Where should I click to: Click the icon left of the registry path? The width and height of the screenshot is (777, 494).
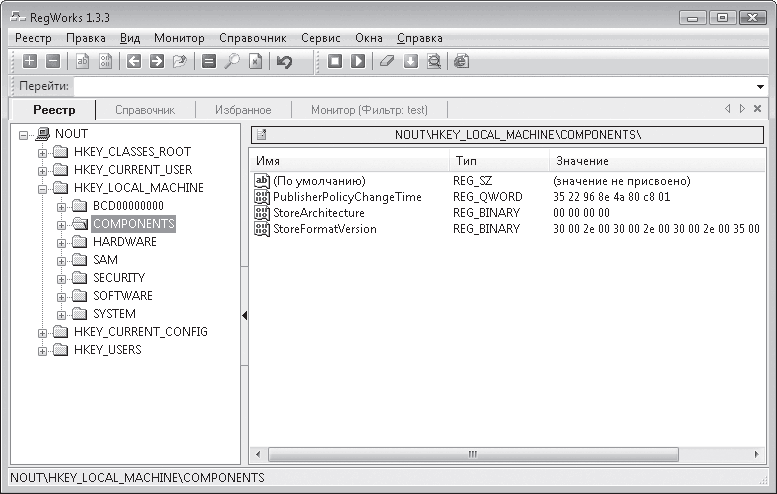click(262, 134)
